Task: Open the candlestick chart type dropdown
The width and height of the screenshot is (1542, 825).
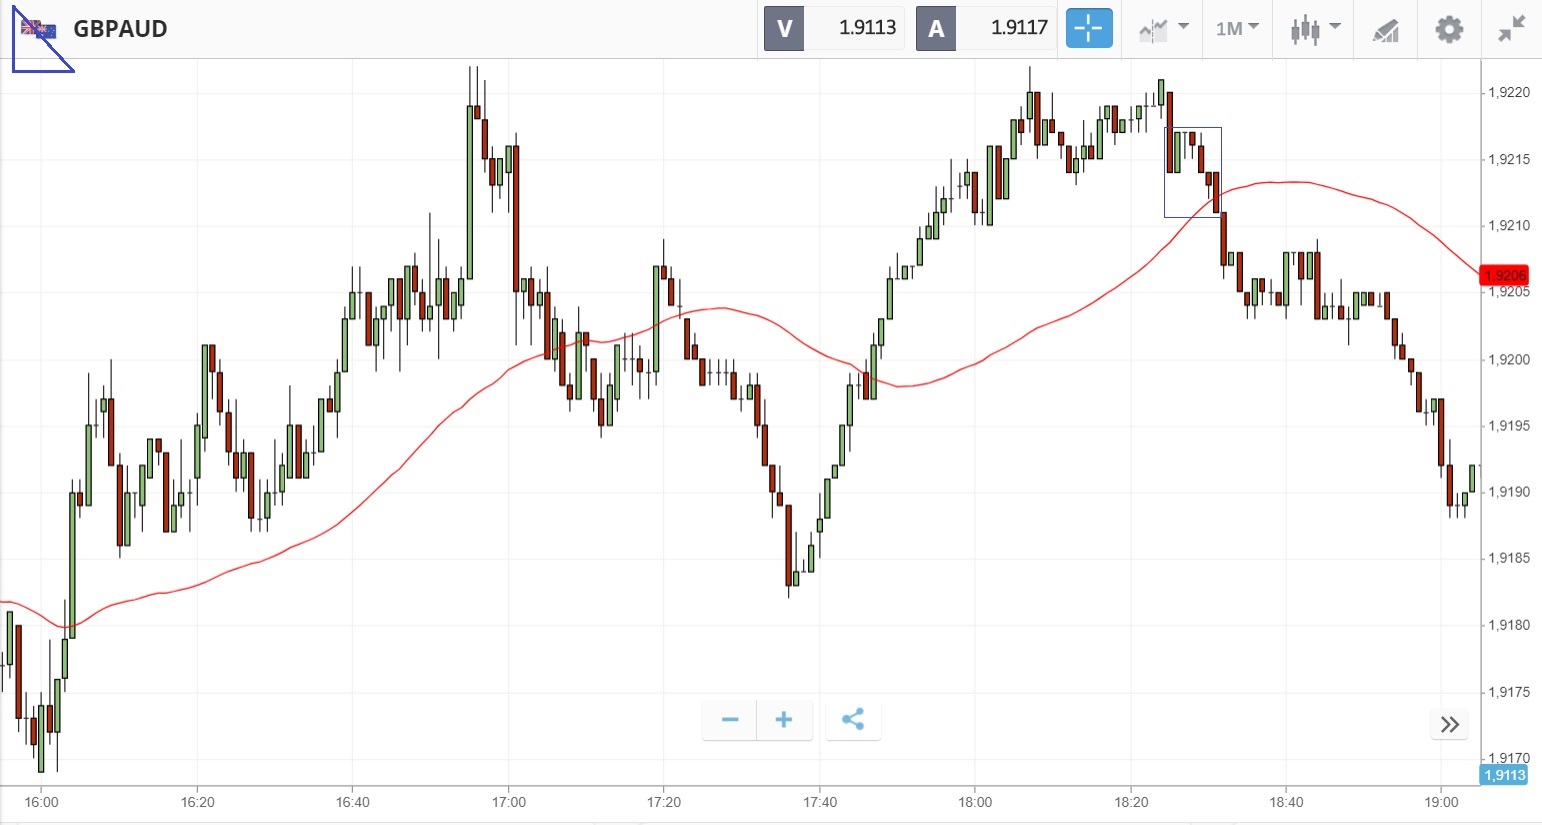Action: [1314, 29]
